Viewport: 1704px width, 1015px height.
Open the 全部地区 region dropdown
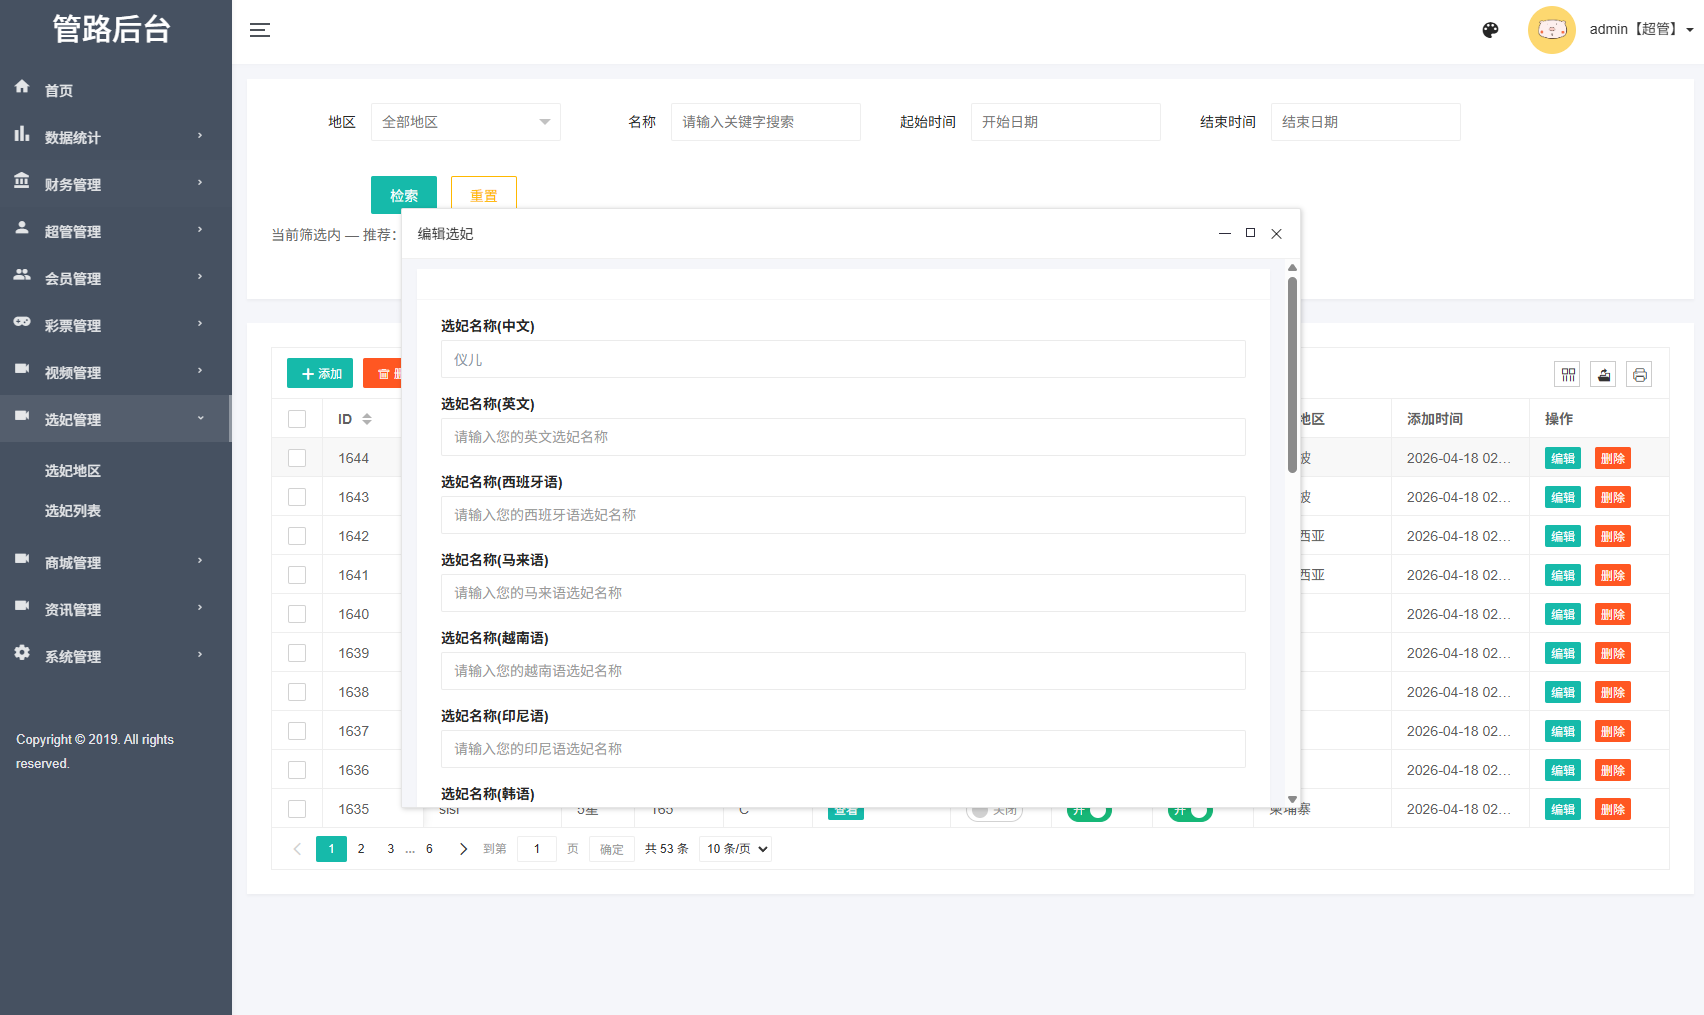465,122
